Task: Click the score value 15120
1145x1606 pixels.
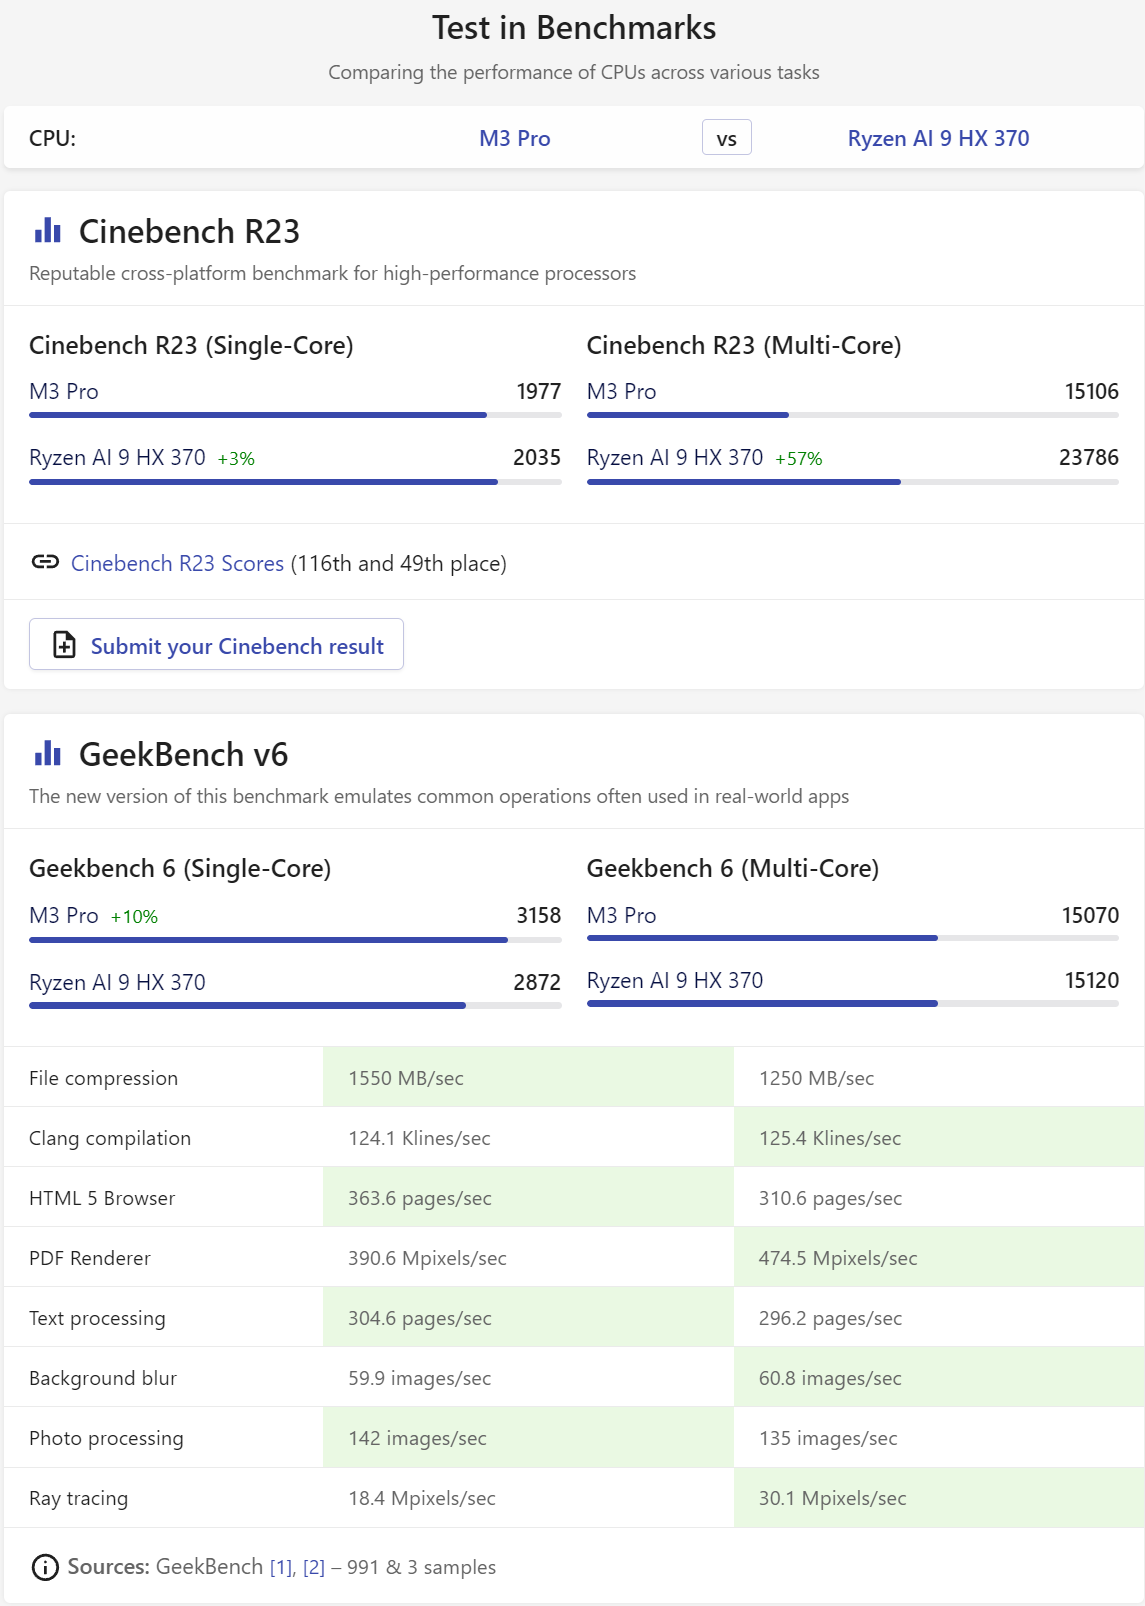Action: tap(1091, 980)
